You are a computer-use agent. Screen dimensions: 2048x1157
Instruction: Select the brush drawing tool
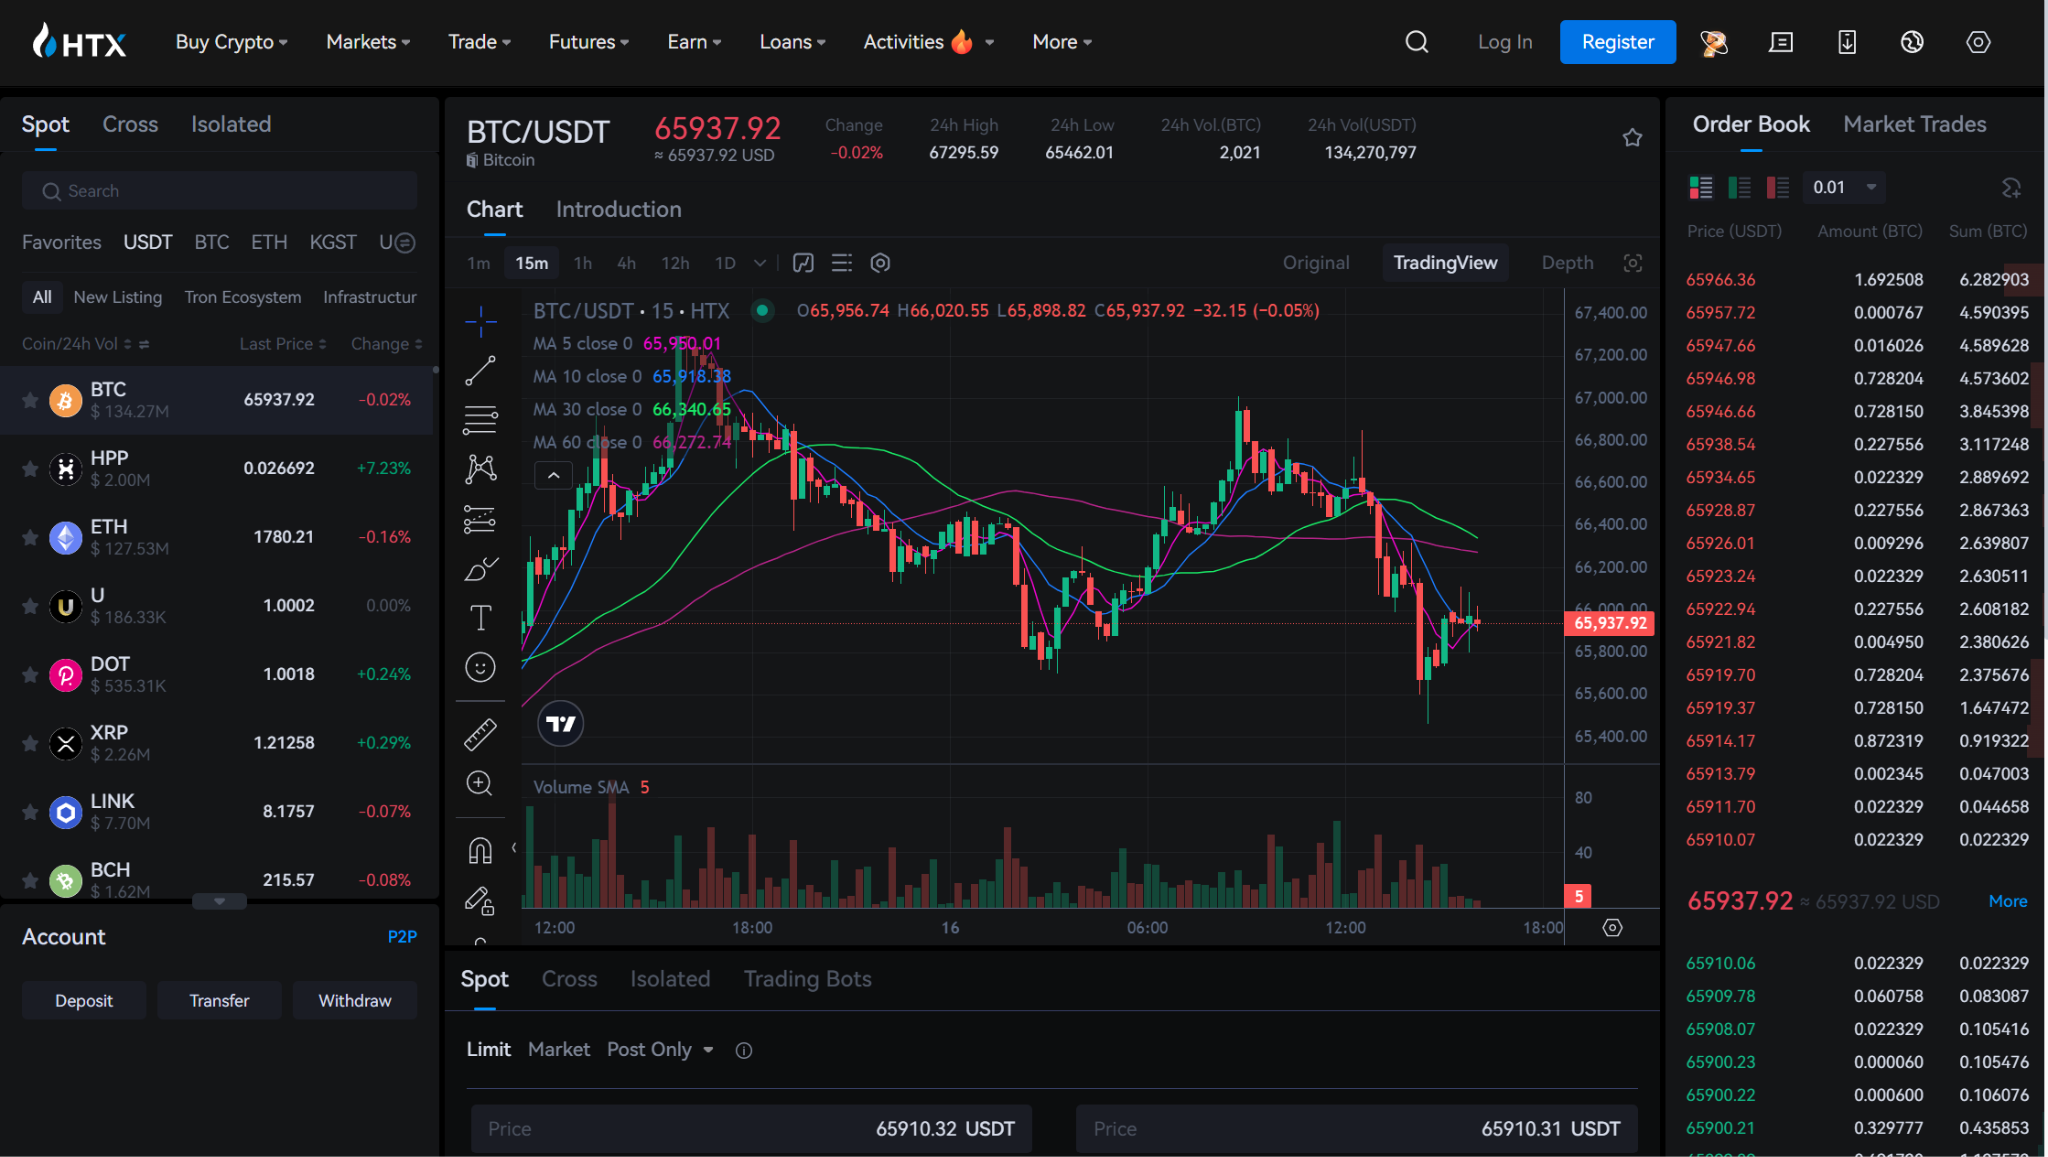[480, 568]
